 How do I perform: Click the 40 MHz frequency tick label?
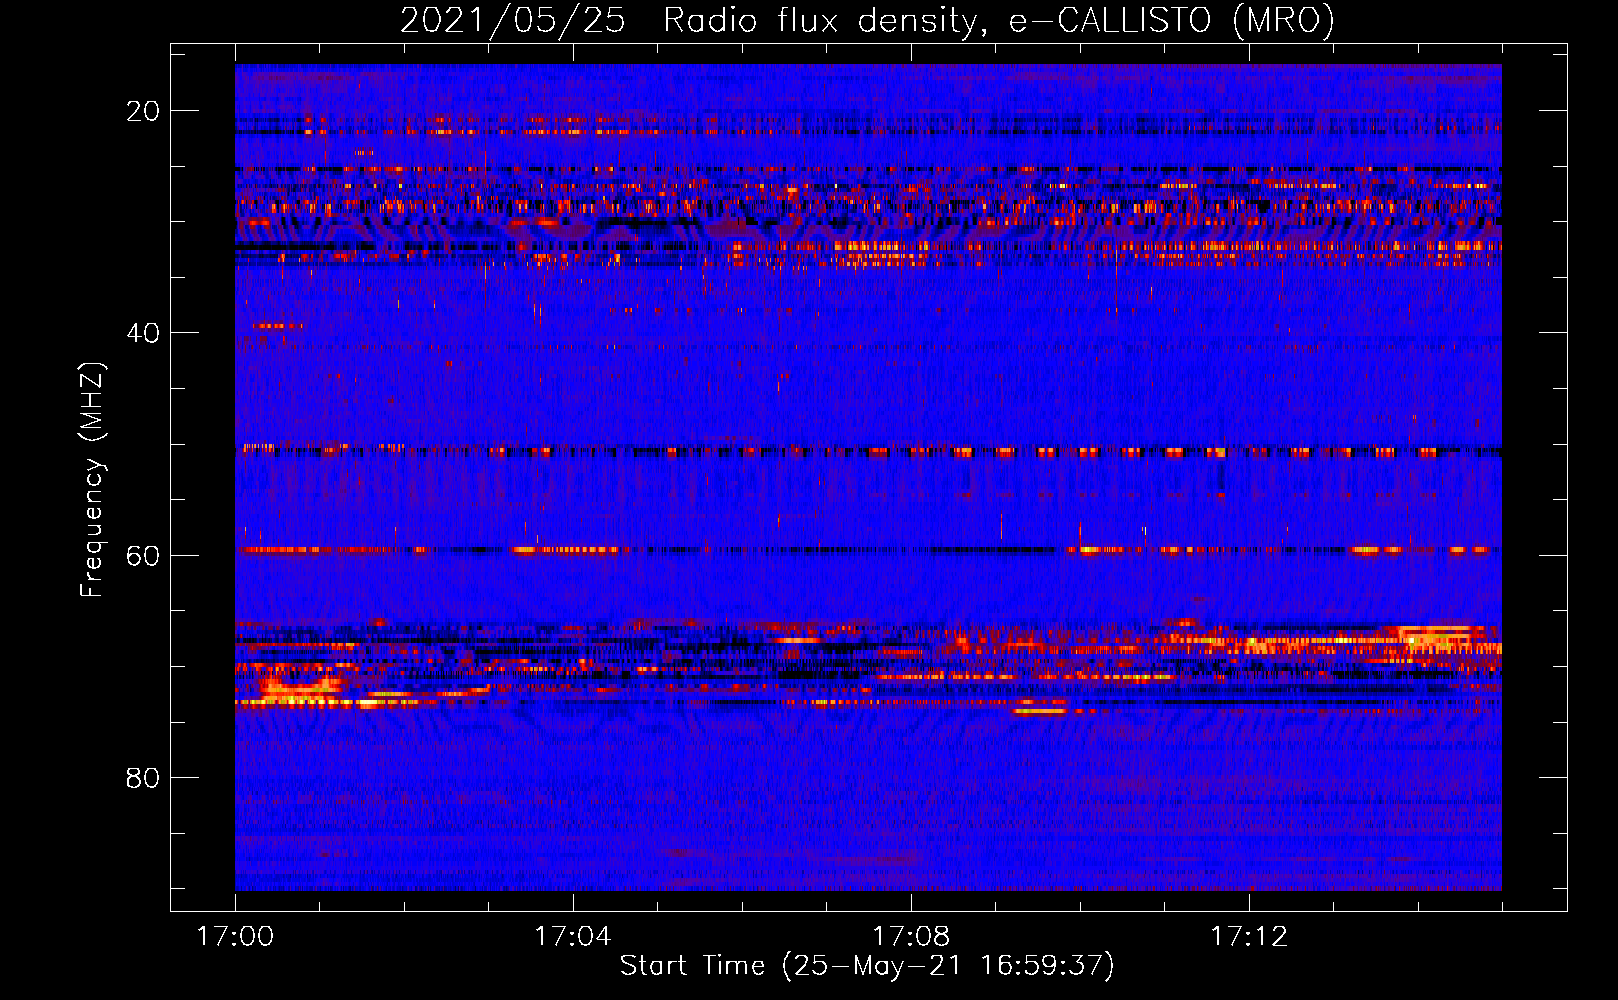(x=143, y=333)
